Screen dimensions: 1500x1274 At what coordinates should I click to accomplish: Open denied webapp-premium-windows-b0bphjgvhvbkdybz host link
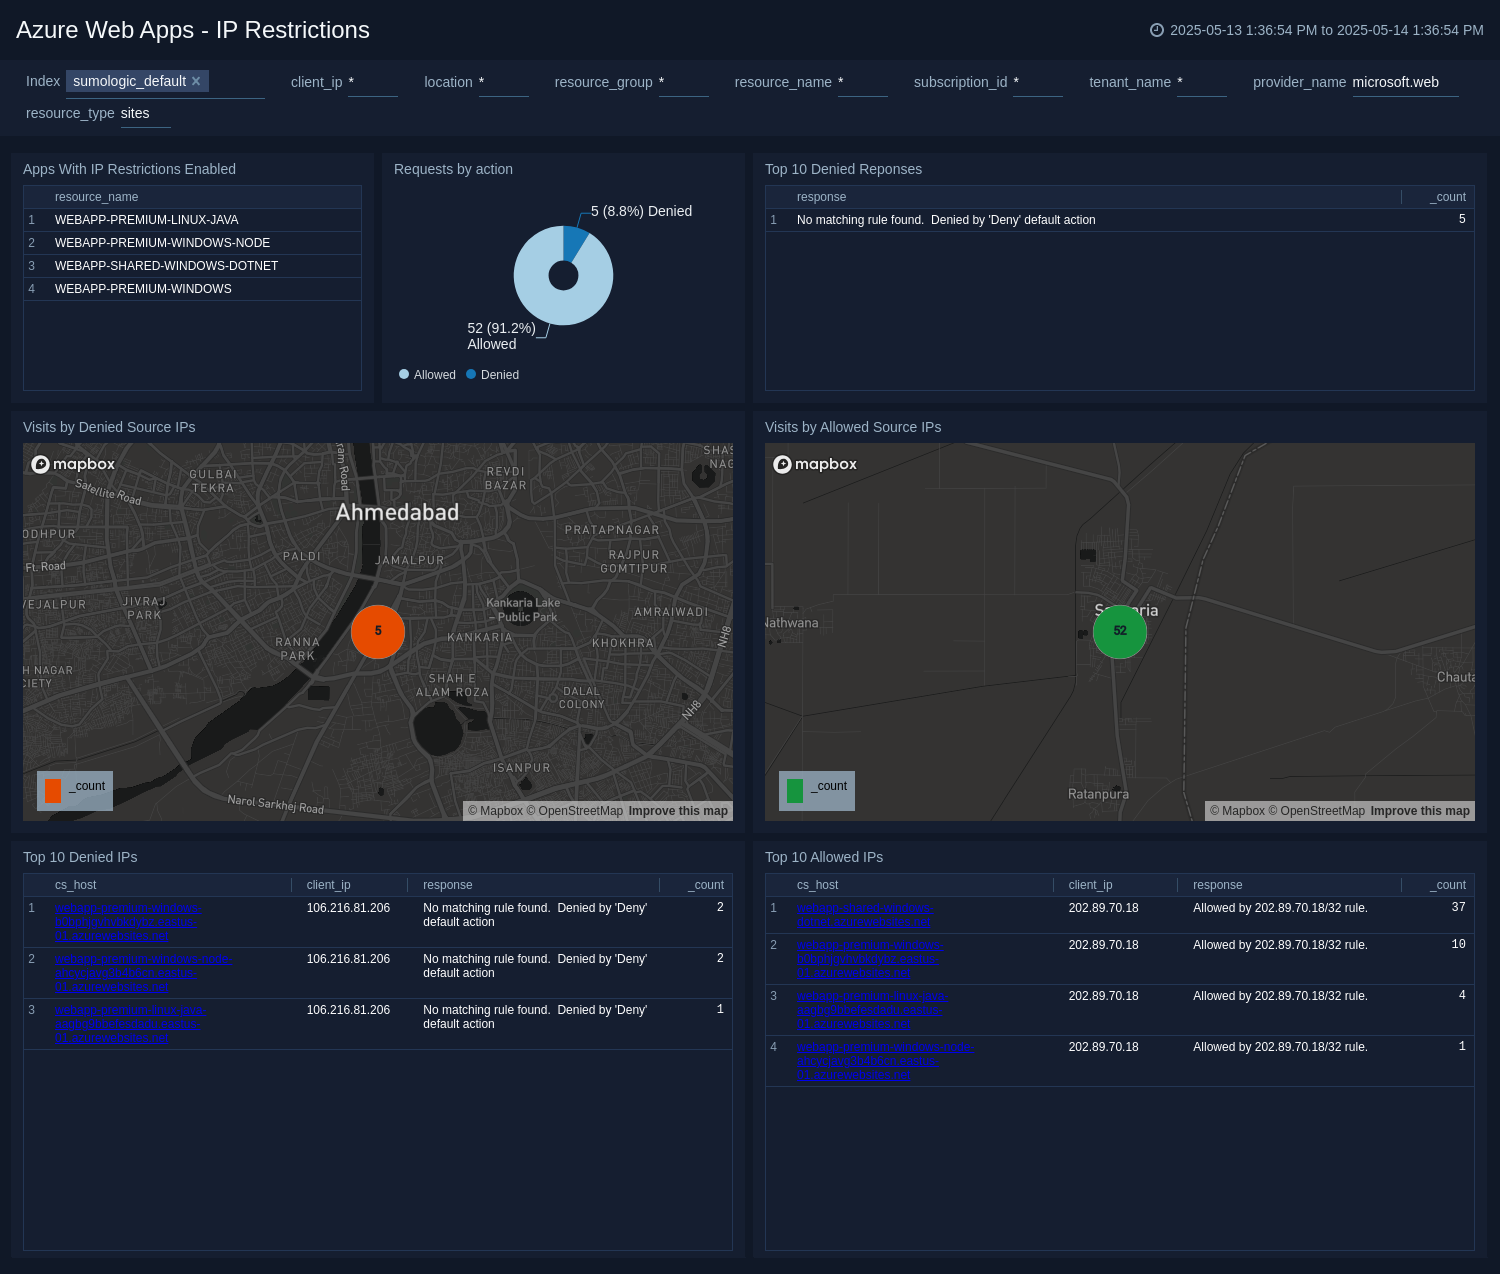pyautogui.click(x=128, y=922)
